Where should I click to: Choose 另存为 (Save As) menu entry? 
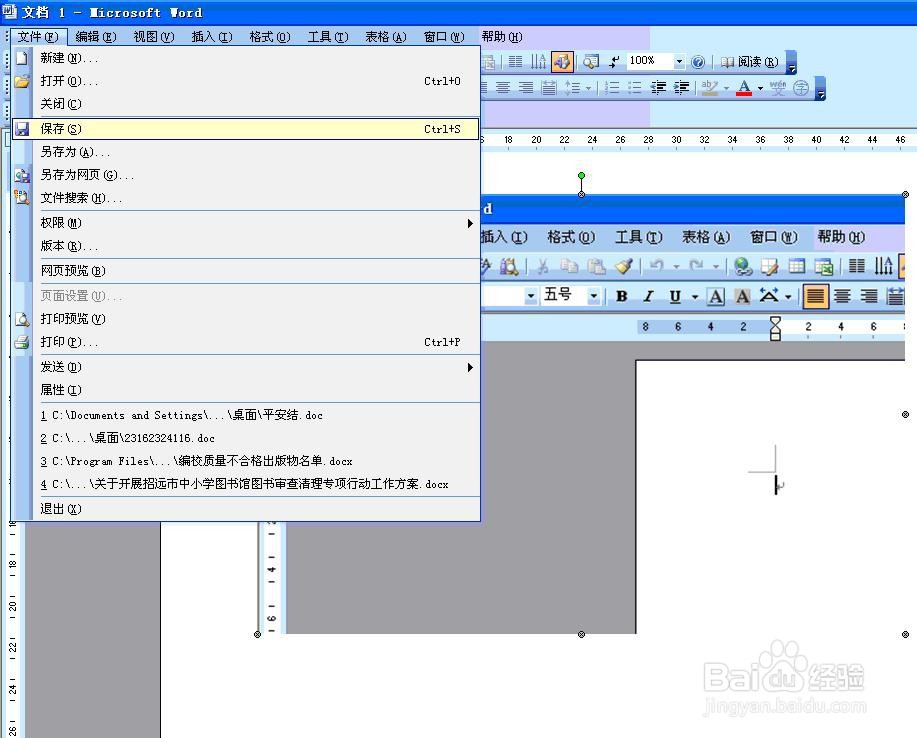click(246, 152)
